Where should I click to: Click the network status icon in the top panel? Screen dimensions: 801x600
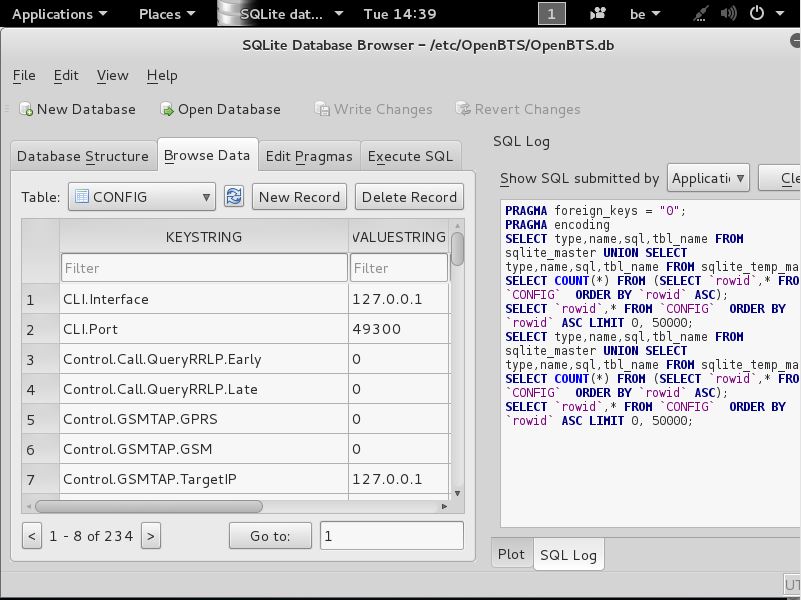click(x=701, y=14)
